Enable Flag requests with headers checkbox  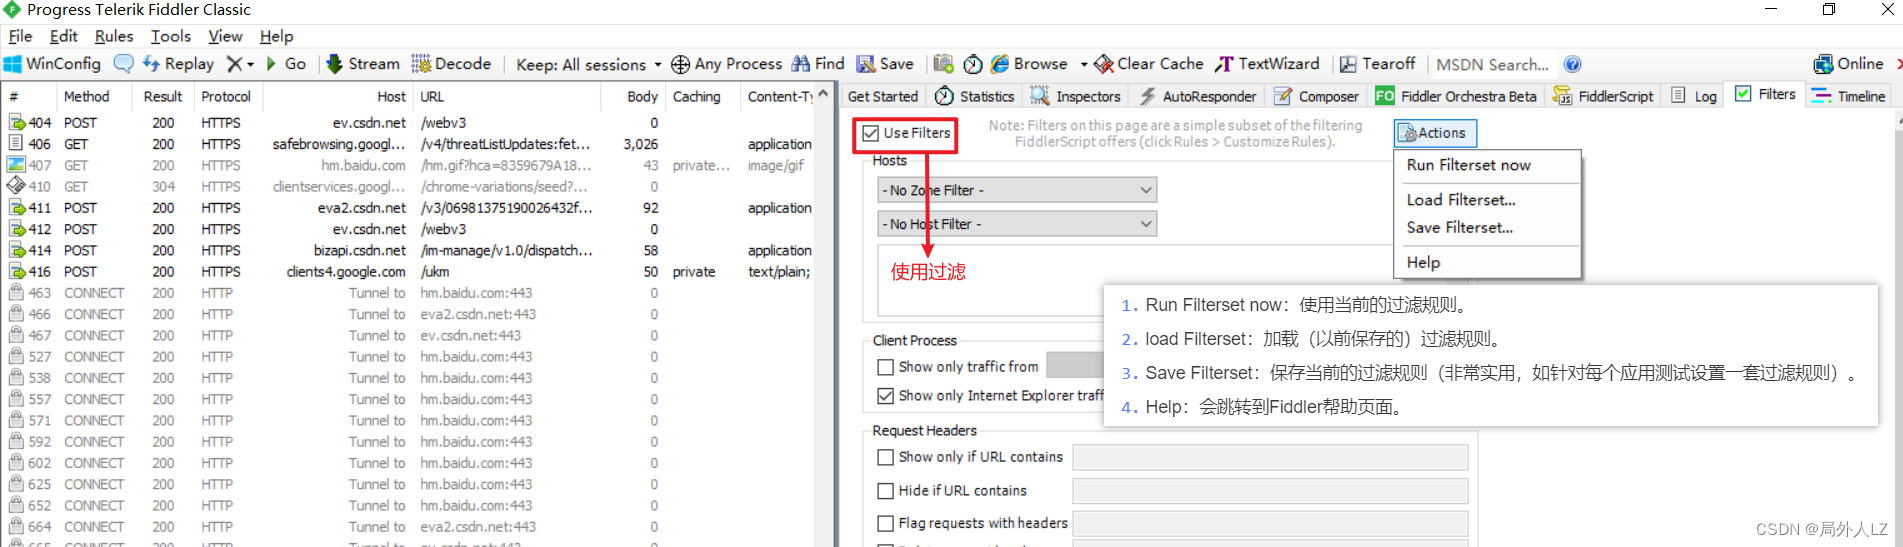885,523
